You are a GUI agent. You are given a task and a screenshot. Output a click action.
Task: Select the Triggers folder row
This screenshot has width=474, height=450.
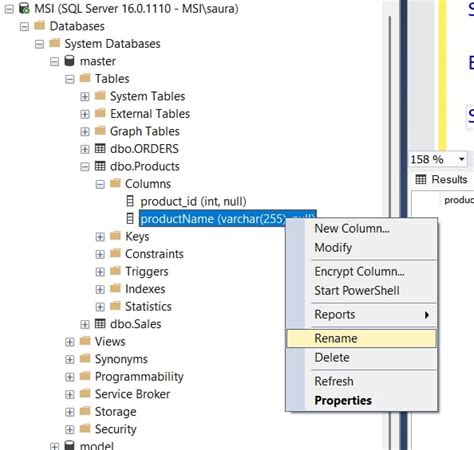(147, 271)
